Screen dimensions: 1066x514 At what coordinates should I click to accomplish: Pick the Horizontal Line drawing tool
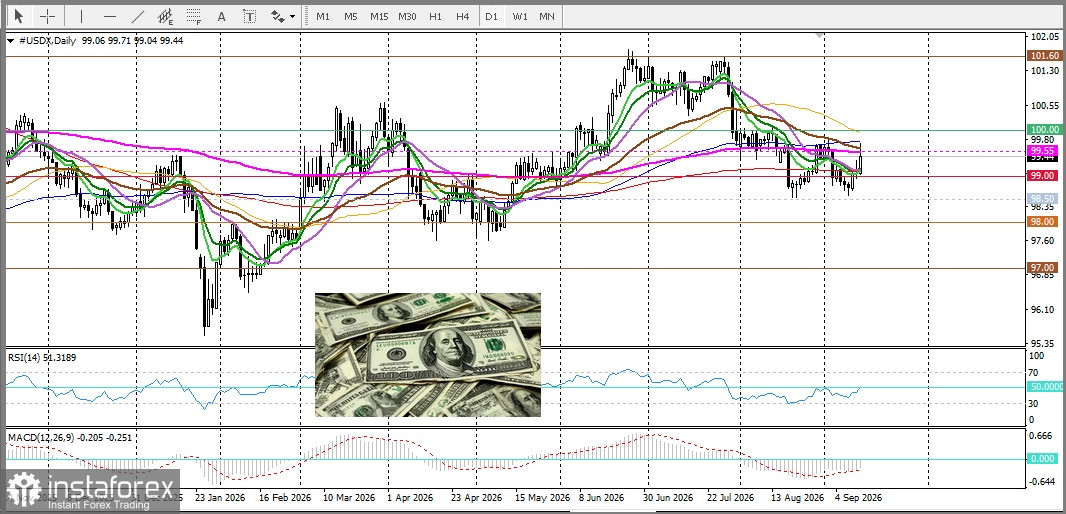pyautogui.click(x=110, y=16)
